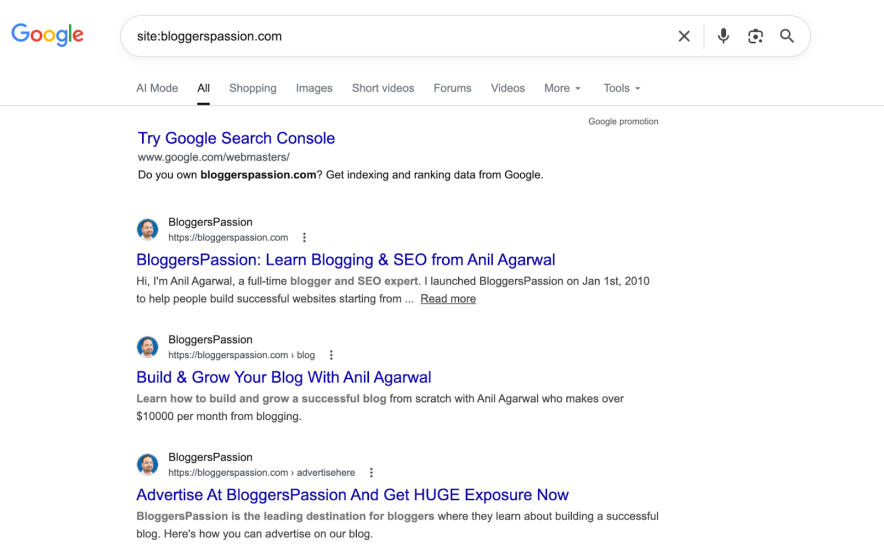Click the magnifying glass search button
884x547 pixels.
[x=787, y=36]
